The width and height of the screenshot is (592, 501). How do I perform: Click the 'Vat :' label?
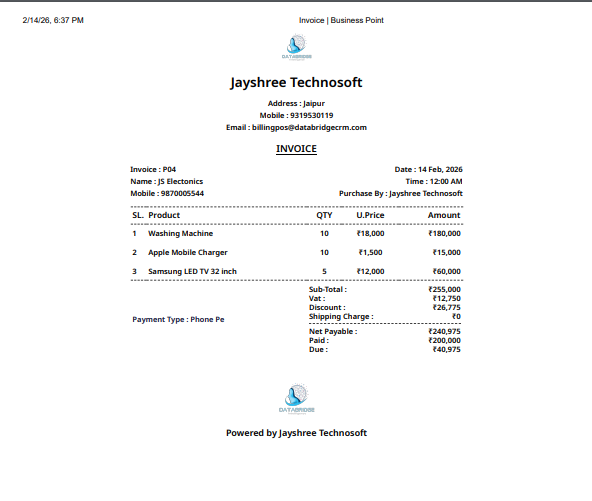coord(317,299)
